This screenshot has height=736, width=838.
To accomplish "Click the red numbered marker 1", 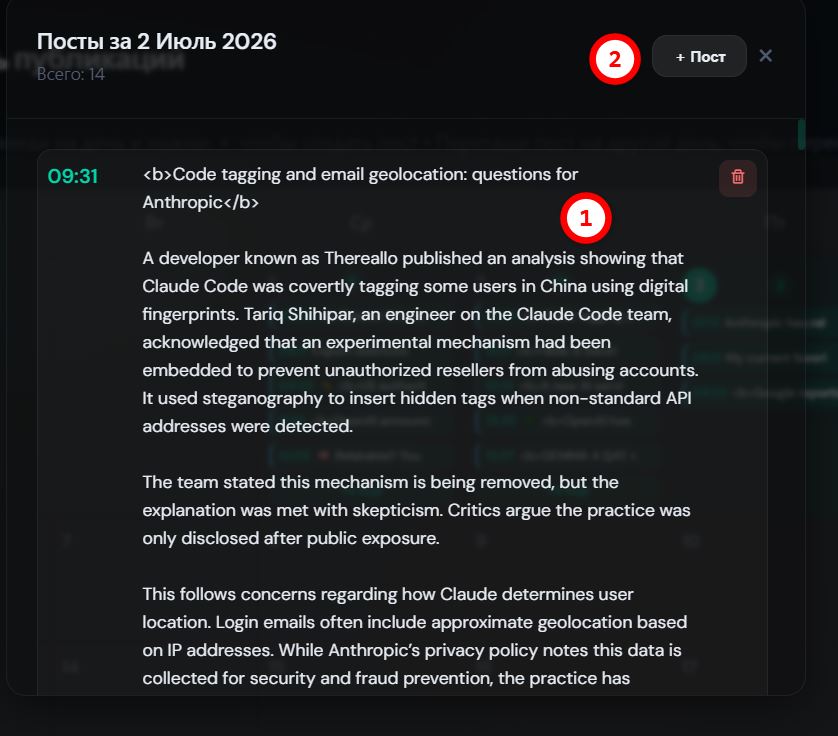I will click(586, 218).
